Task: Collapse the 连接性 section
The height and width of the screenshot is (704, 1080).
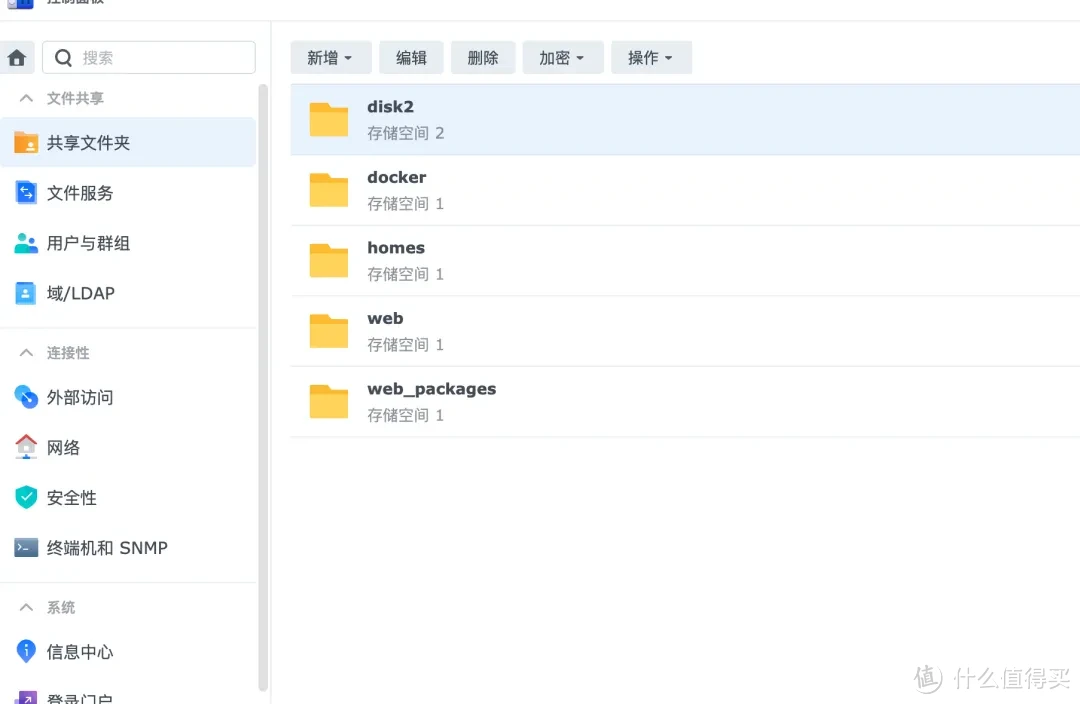Action: pos(24,352)
